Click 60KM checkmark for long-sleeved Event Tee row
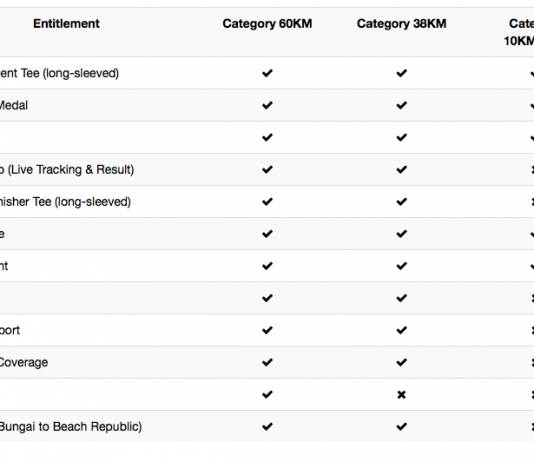 [267, 73]
